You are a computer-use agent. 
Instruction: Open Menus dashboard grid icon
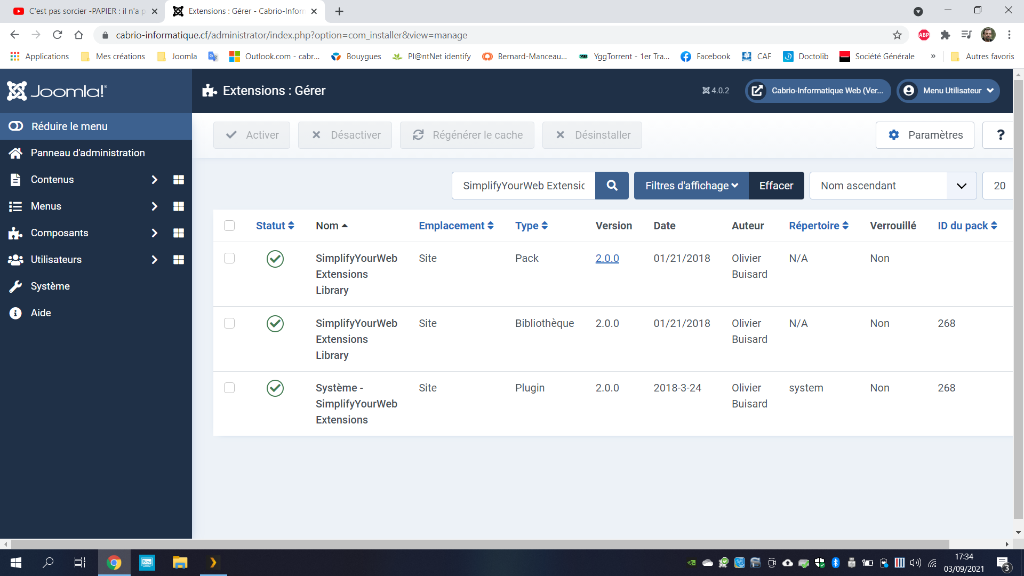coord(179,206)
